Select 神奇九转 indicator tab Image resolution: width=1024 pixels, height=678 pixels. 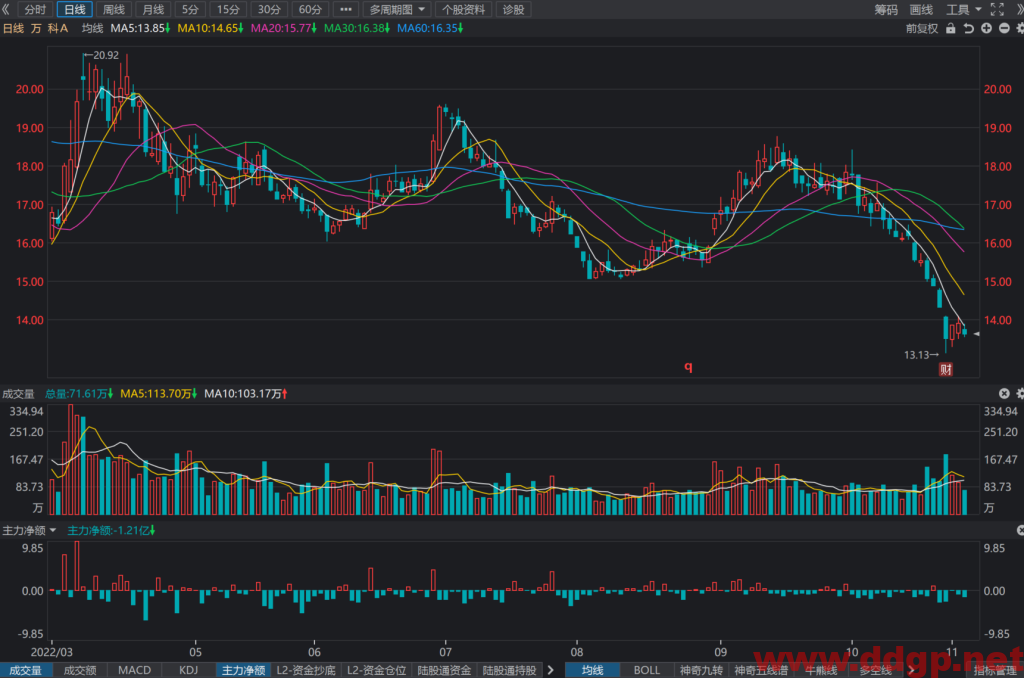point(701,670)
